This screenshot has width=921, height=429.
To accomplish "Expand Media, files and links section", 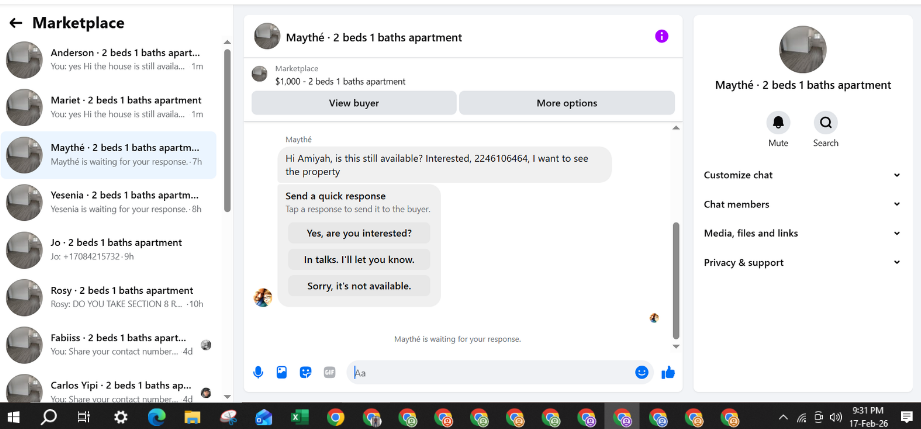I will (x=802, y=233).
